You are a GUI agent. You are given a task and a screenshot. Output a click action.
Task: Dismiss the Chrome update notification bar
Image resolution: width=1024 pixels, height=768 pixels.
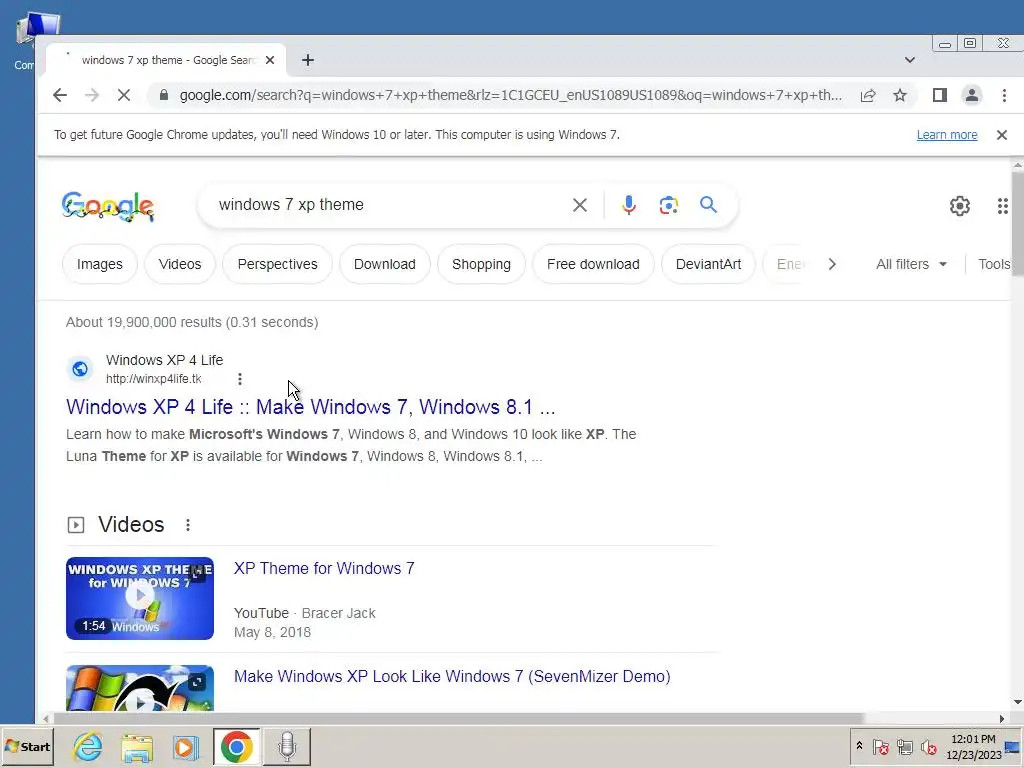(1002, 135)
